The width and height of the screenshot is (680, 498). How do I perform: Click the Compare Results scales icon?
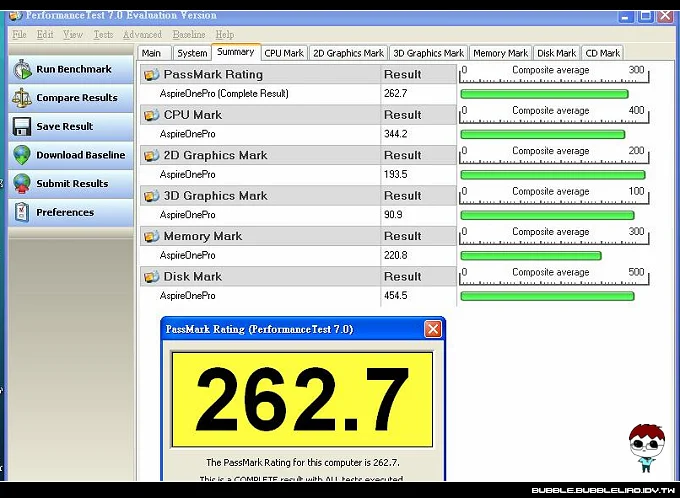point(22,98)
